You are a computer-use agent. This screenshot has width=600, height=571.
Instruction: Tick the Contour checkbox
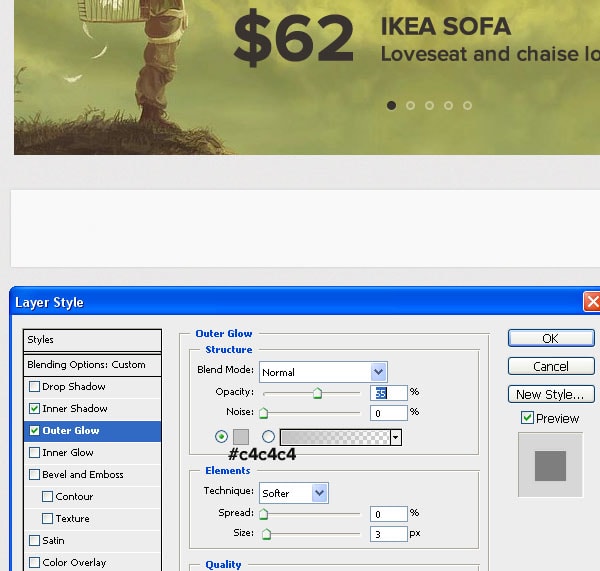(x=47, y=497)
